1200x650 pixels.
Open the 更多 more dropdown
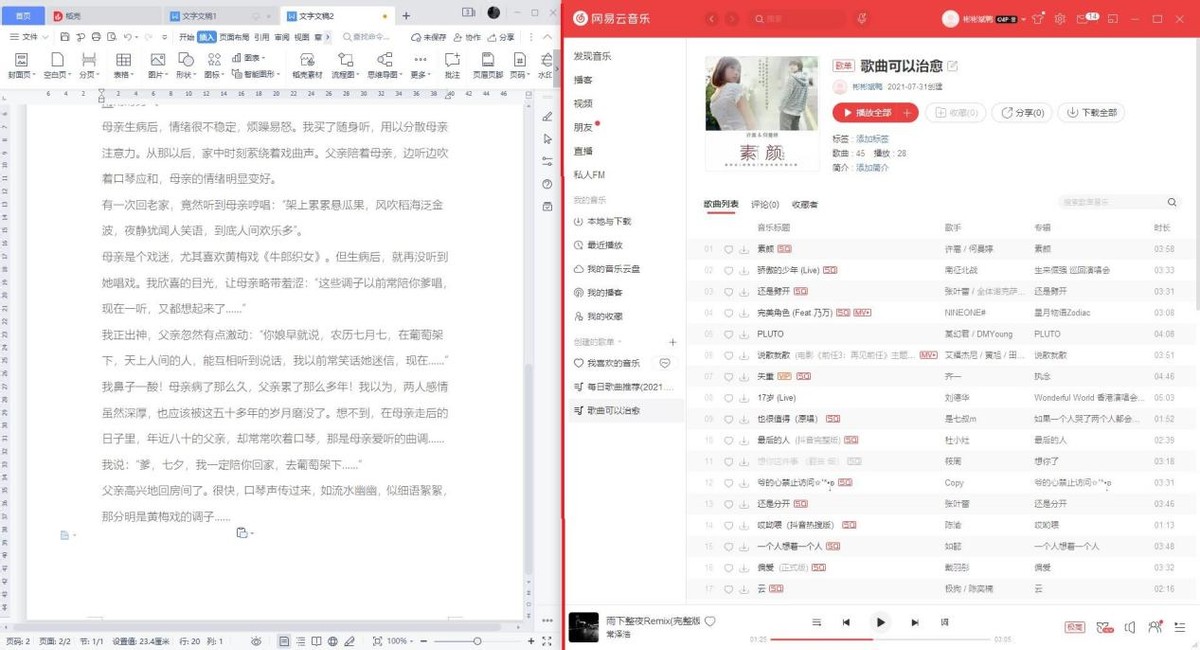coord(420,74)
